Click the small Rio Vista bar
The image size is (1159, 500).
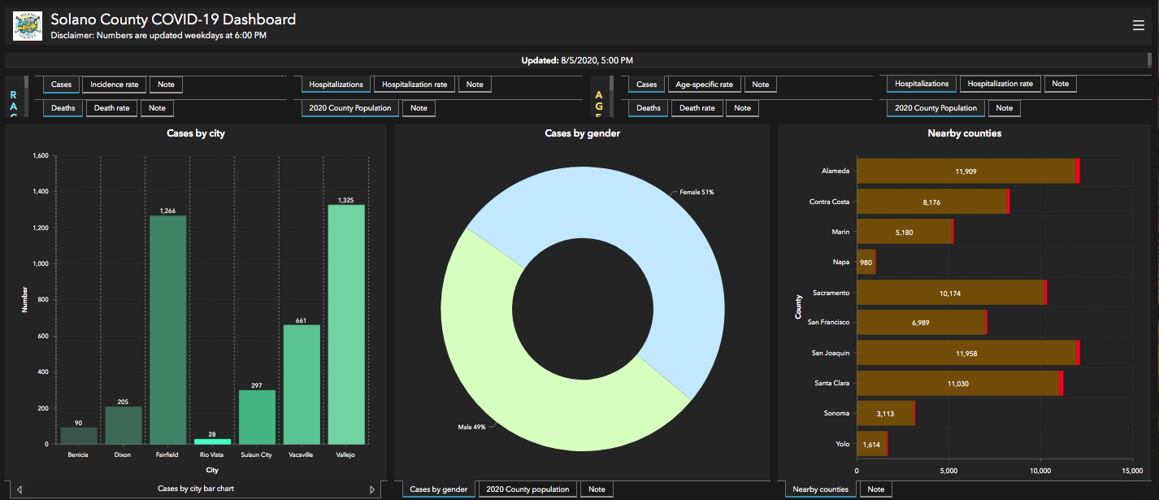point(212,441)
